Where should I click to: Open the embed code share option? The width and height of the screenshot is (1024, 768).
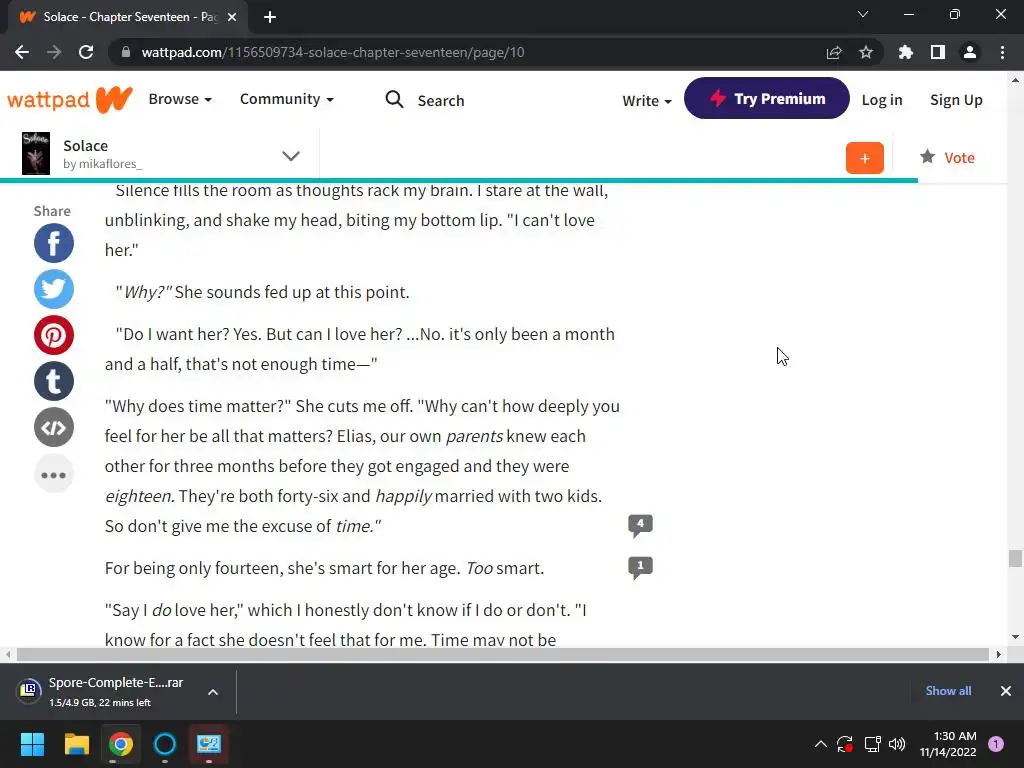pos(54,428)
